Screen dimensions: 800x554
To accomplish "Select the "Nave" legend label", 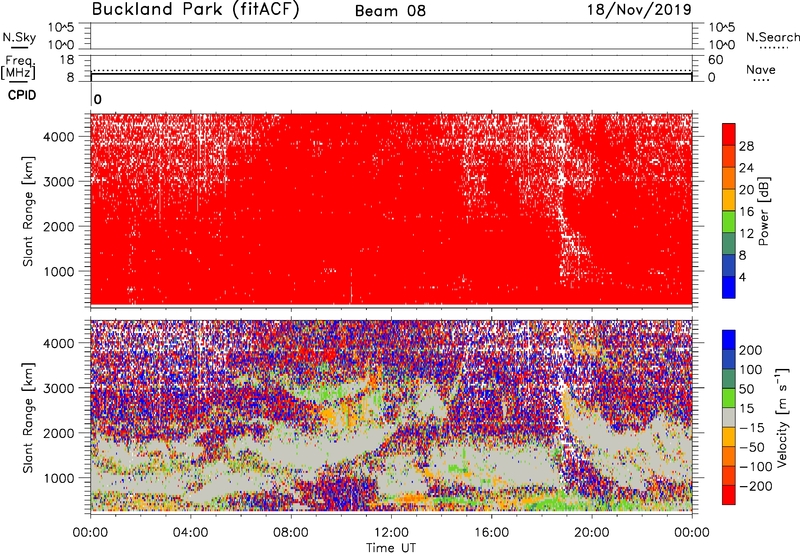I will coord(761,69).
